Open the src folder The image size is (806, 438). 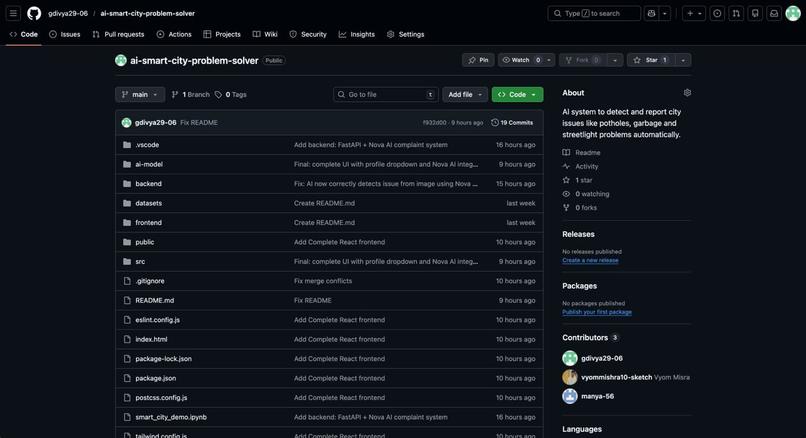click(x=140, y=262)
